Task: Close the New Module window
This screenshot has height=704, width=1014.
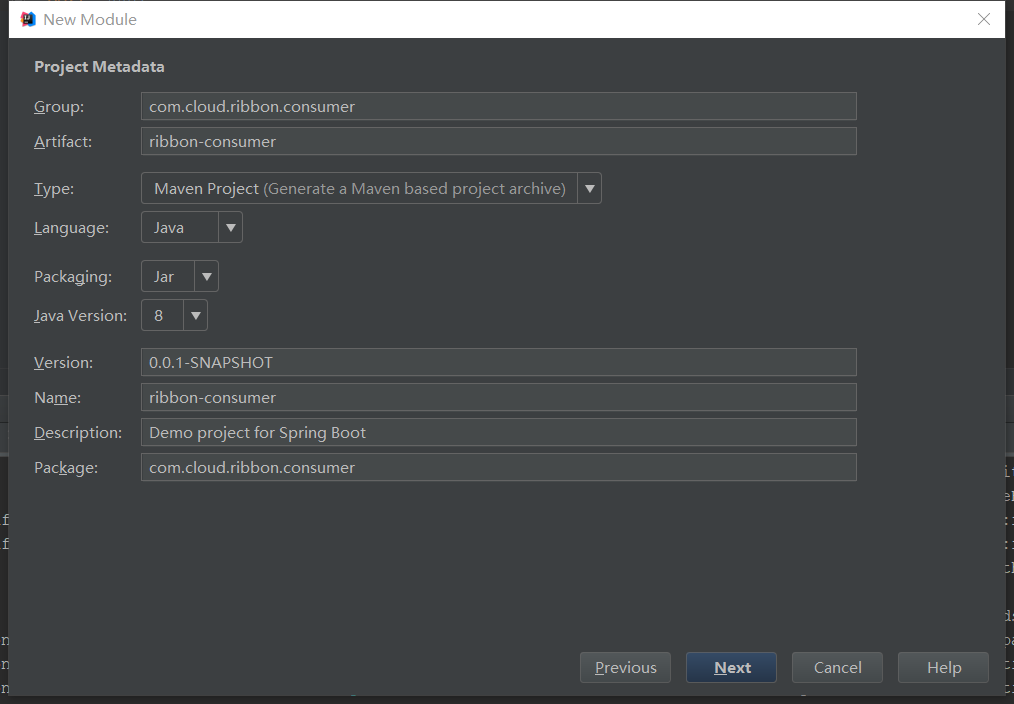Action: (x=984, y=19)
